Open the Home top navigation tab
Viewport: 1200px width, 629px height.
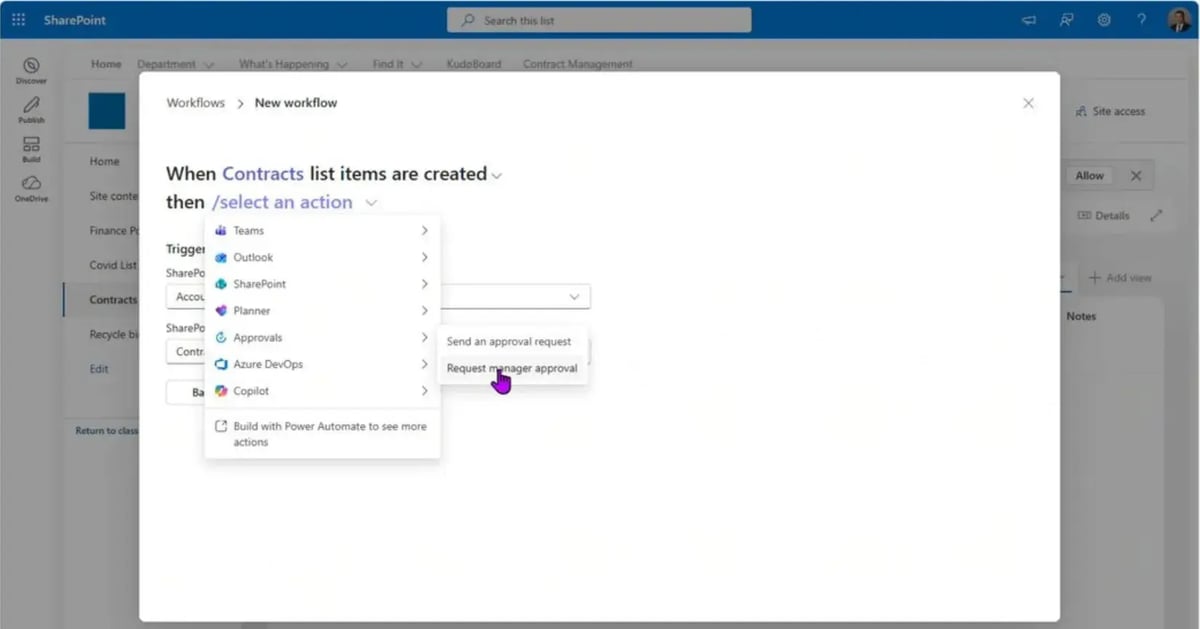(106, 64)
